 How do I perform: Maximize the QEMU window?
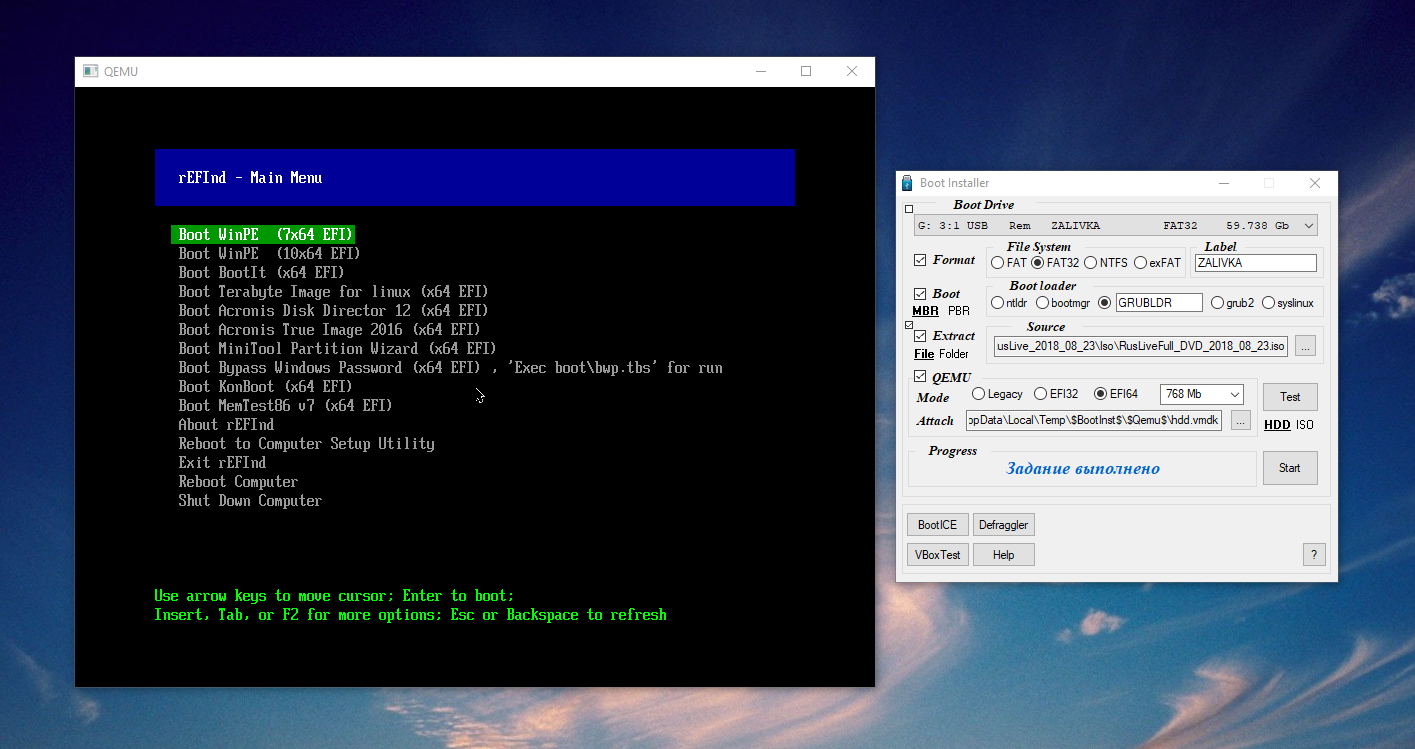[806, 71]
